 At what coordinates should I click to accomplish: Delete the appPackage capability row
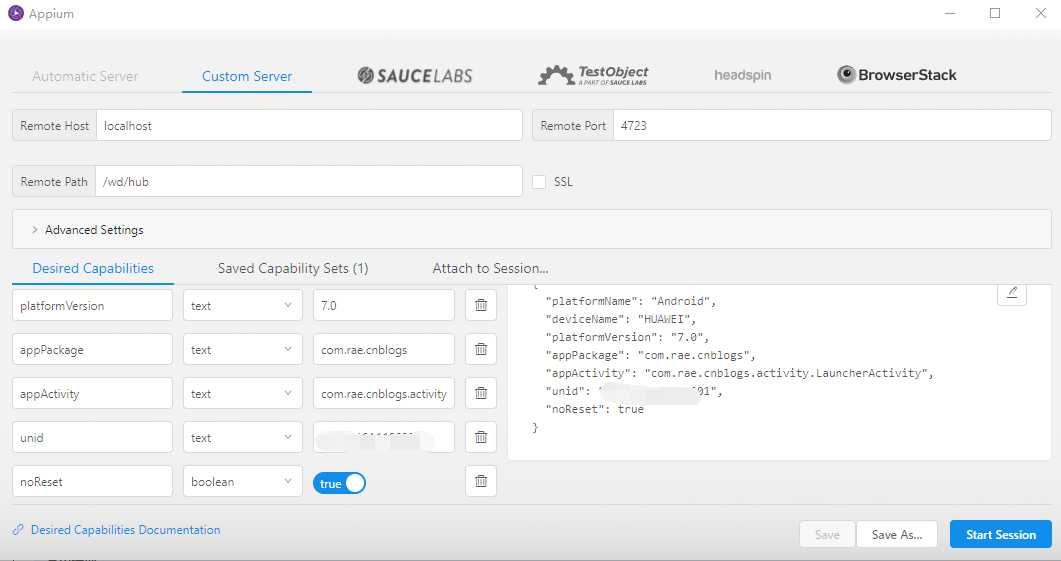point(481,349)
